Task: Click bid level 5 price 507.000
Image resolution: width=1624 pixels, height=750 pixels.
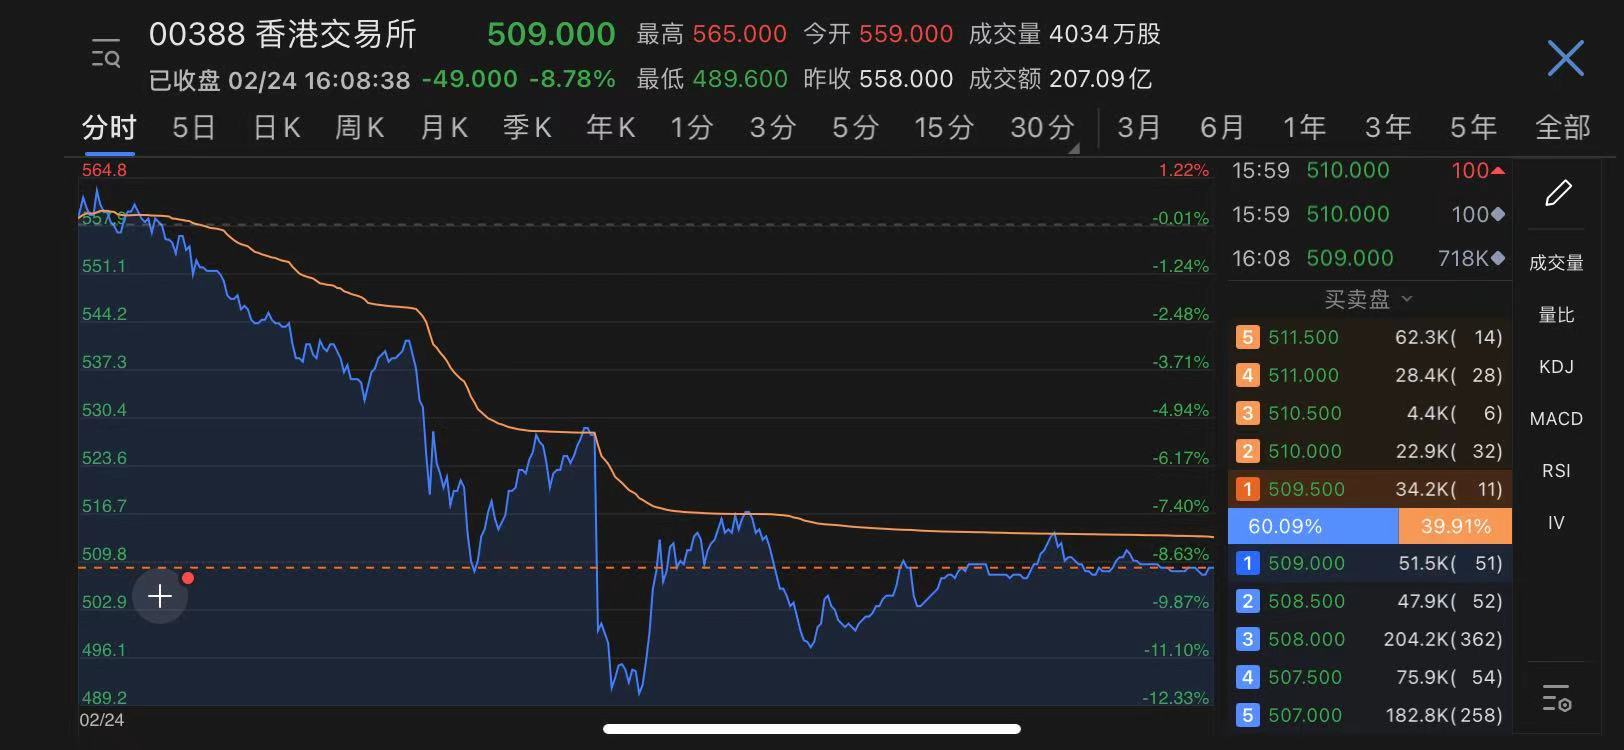Action: (x=1305, y=715)
